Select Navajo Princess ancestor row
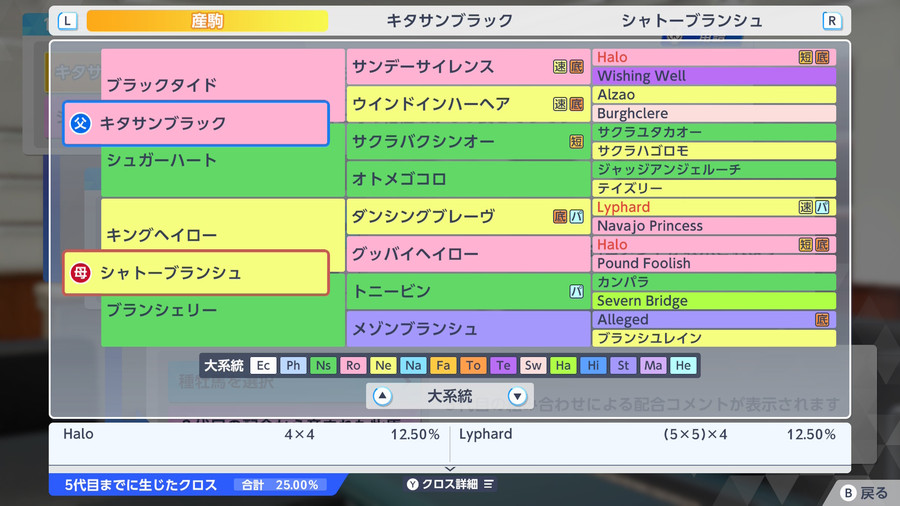900x506 pixels. [x=714, y=226]
